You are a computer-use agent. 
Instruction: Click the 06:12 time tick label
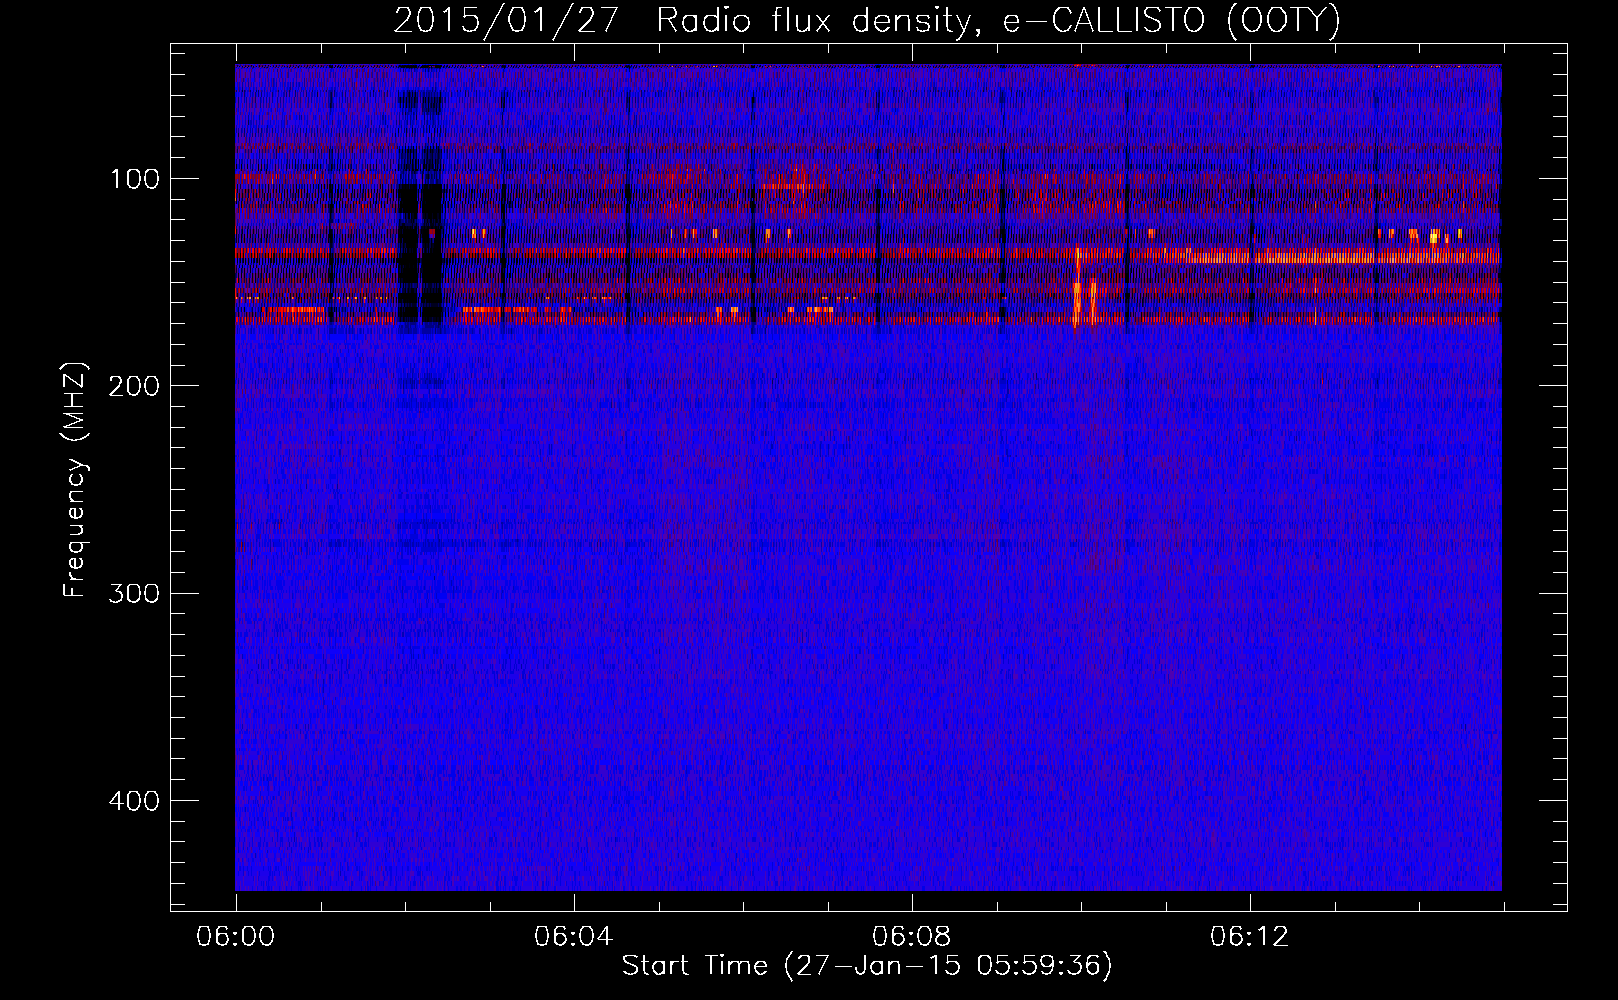pos(1249,937)
